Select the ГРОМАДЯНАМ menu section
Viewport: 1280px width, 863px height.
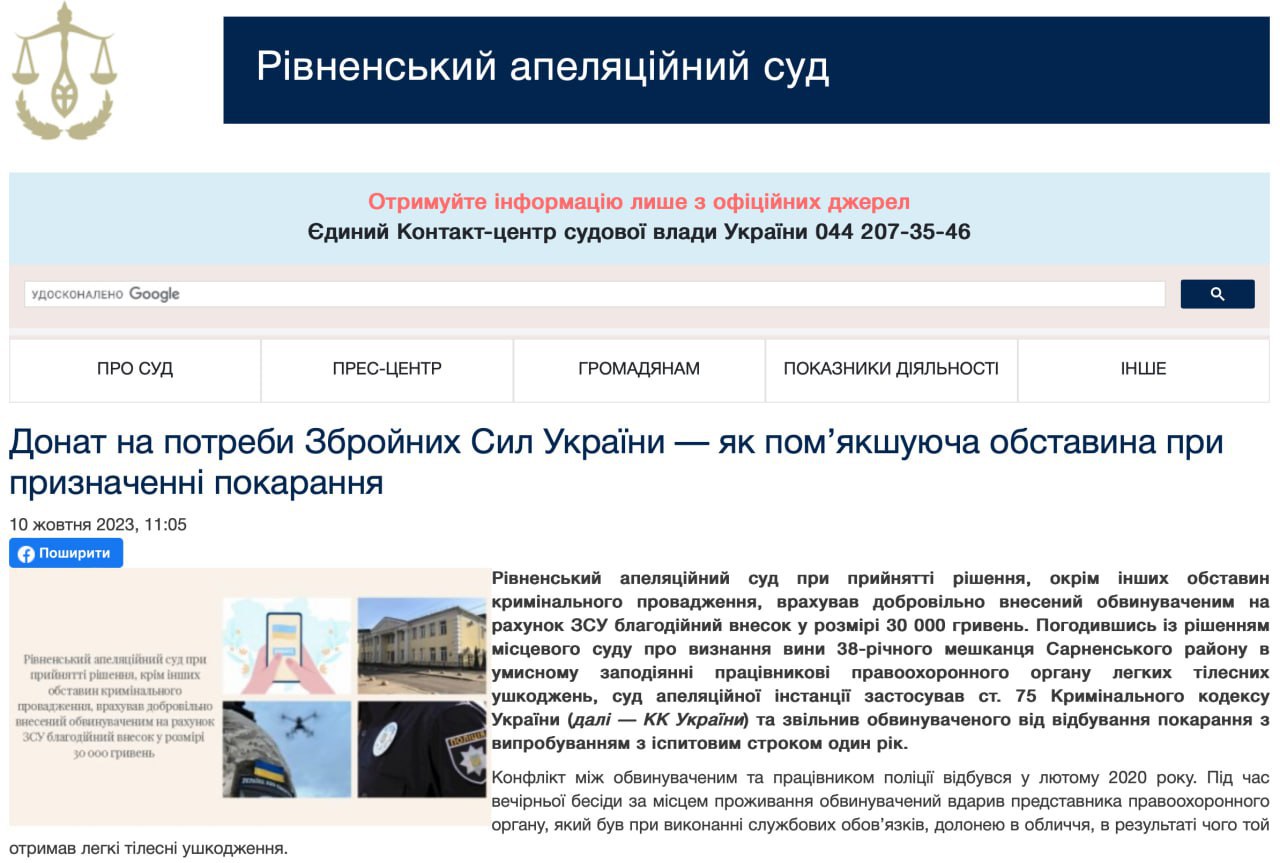point(639,369)
